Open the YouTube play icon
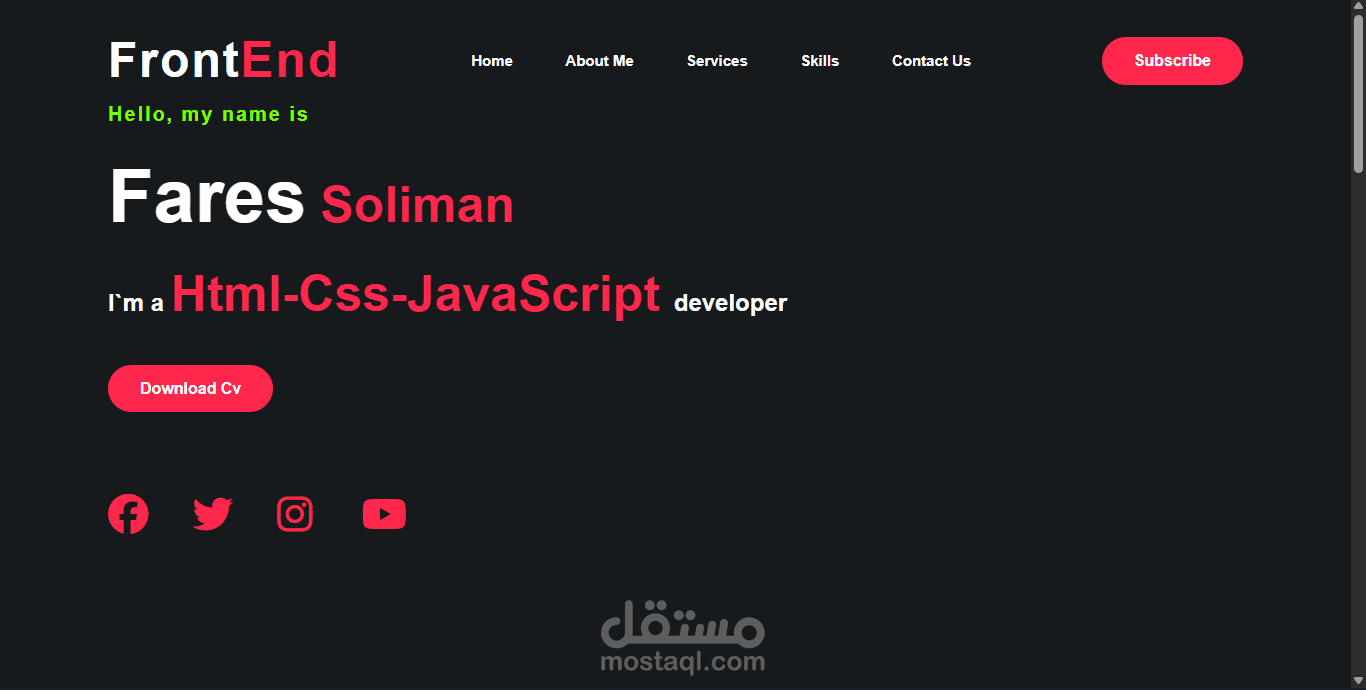The height and width of the screenshot is (690, 1366). point(384,514)
